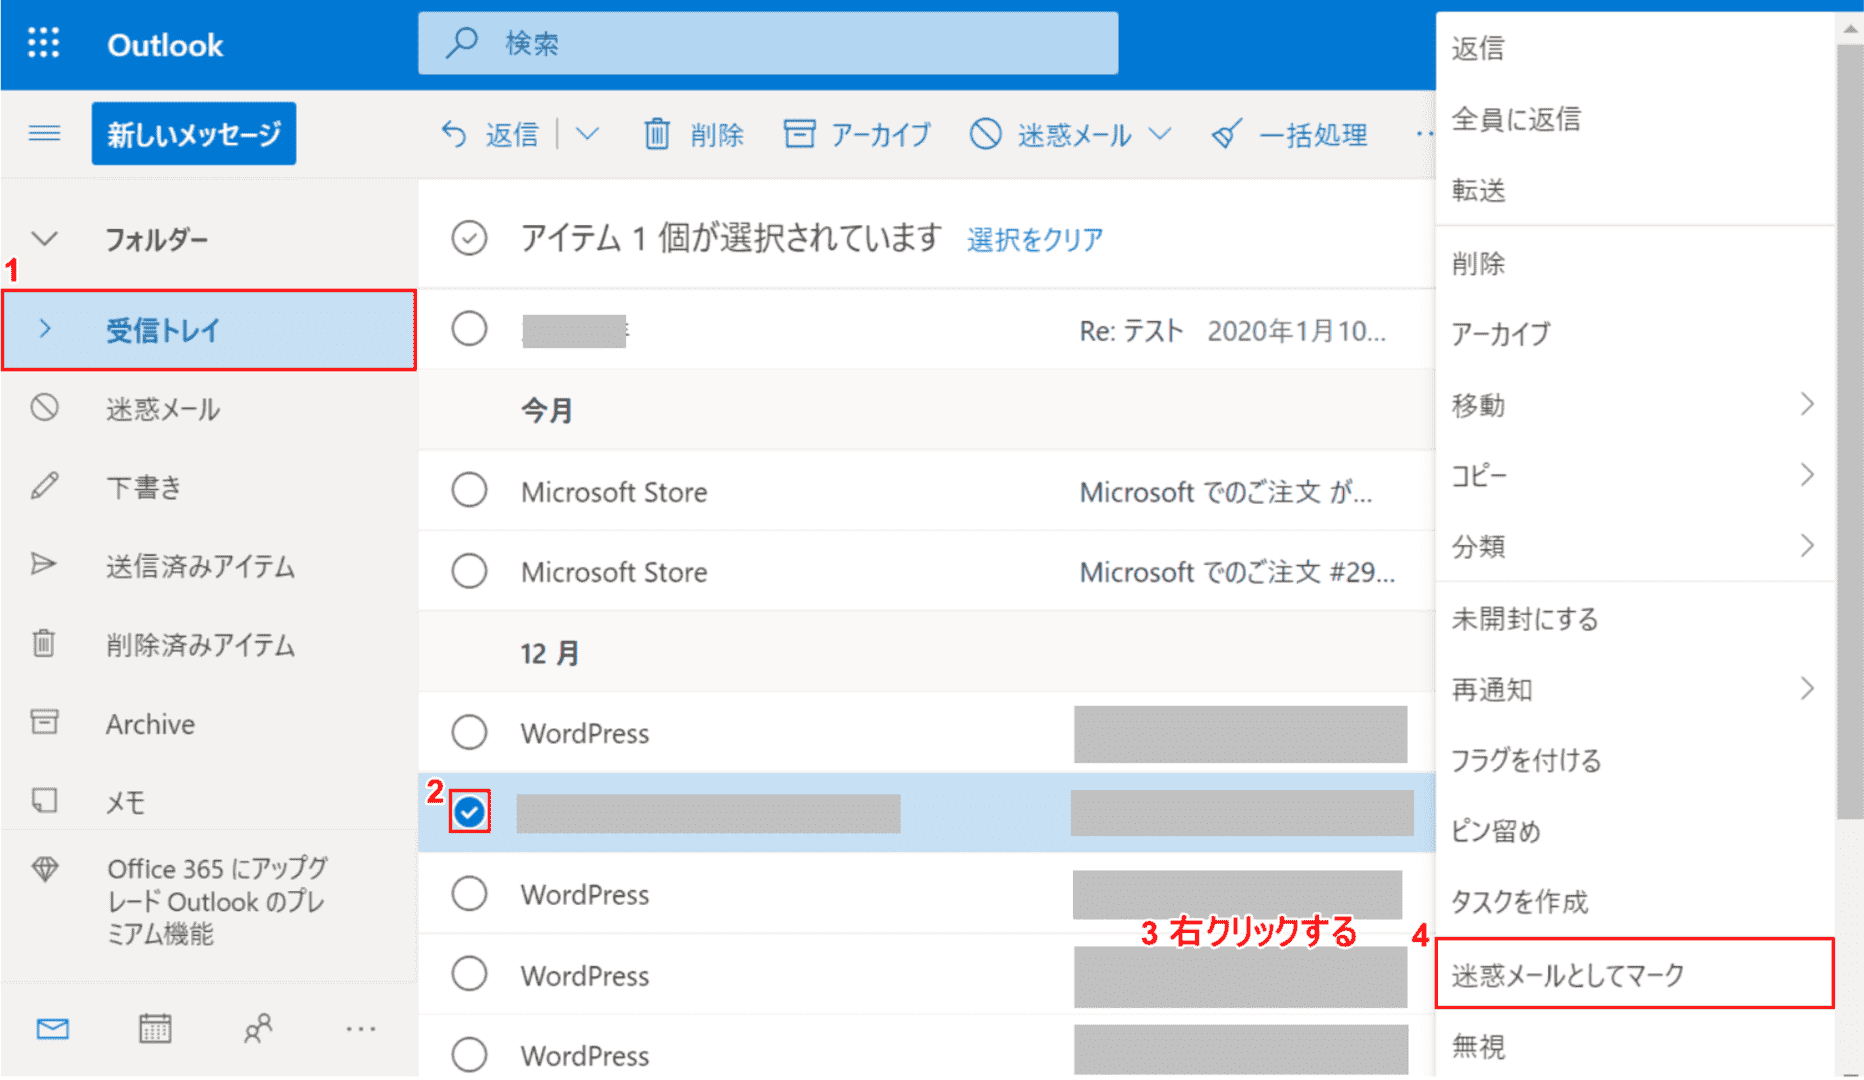Open the People icon in bottom bar
Screen dimensions: 1864x1080
258,1028
